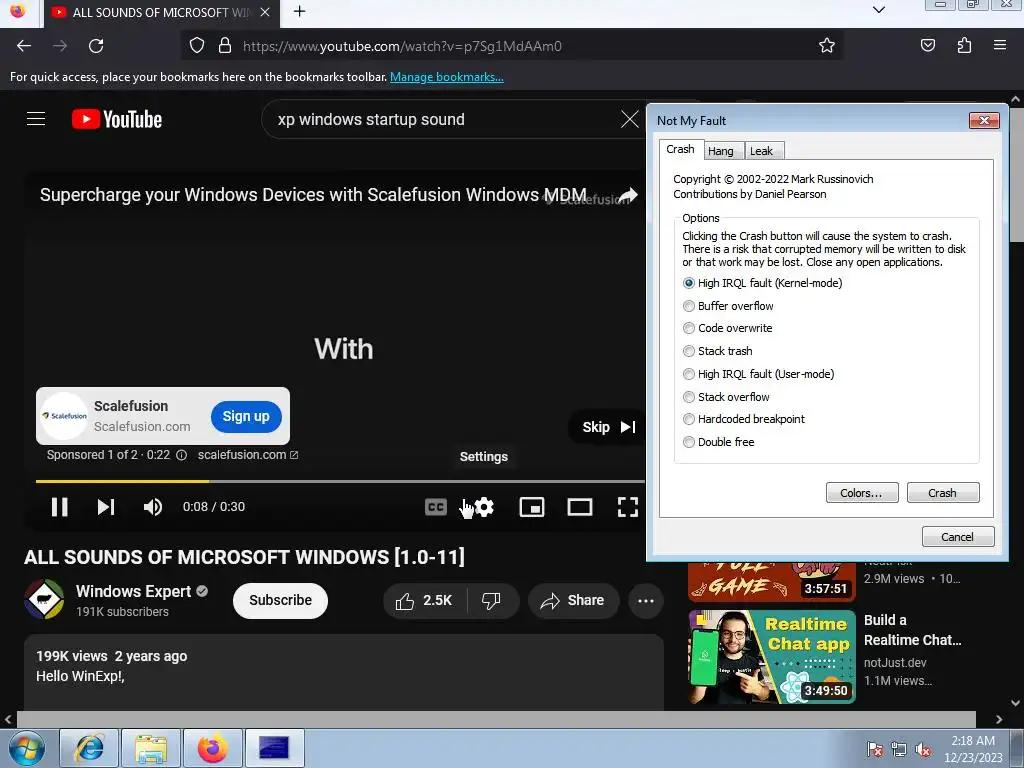Open the Windows Expert channel avatar
This screenshot has height=768, width=1024.
click(x=44, y=599)
